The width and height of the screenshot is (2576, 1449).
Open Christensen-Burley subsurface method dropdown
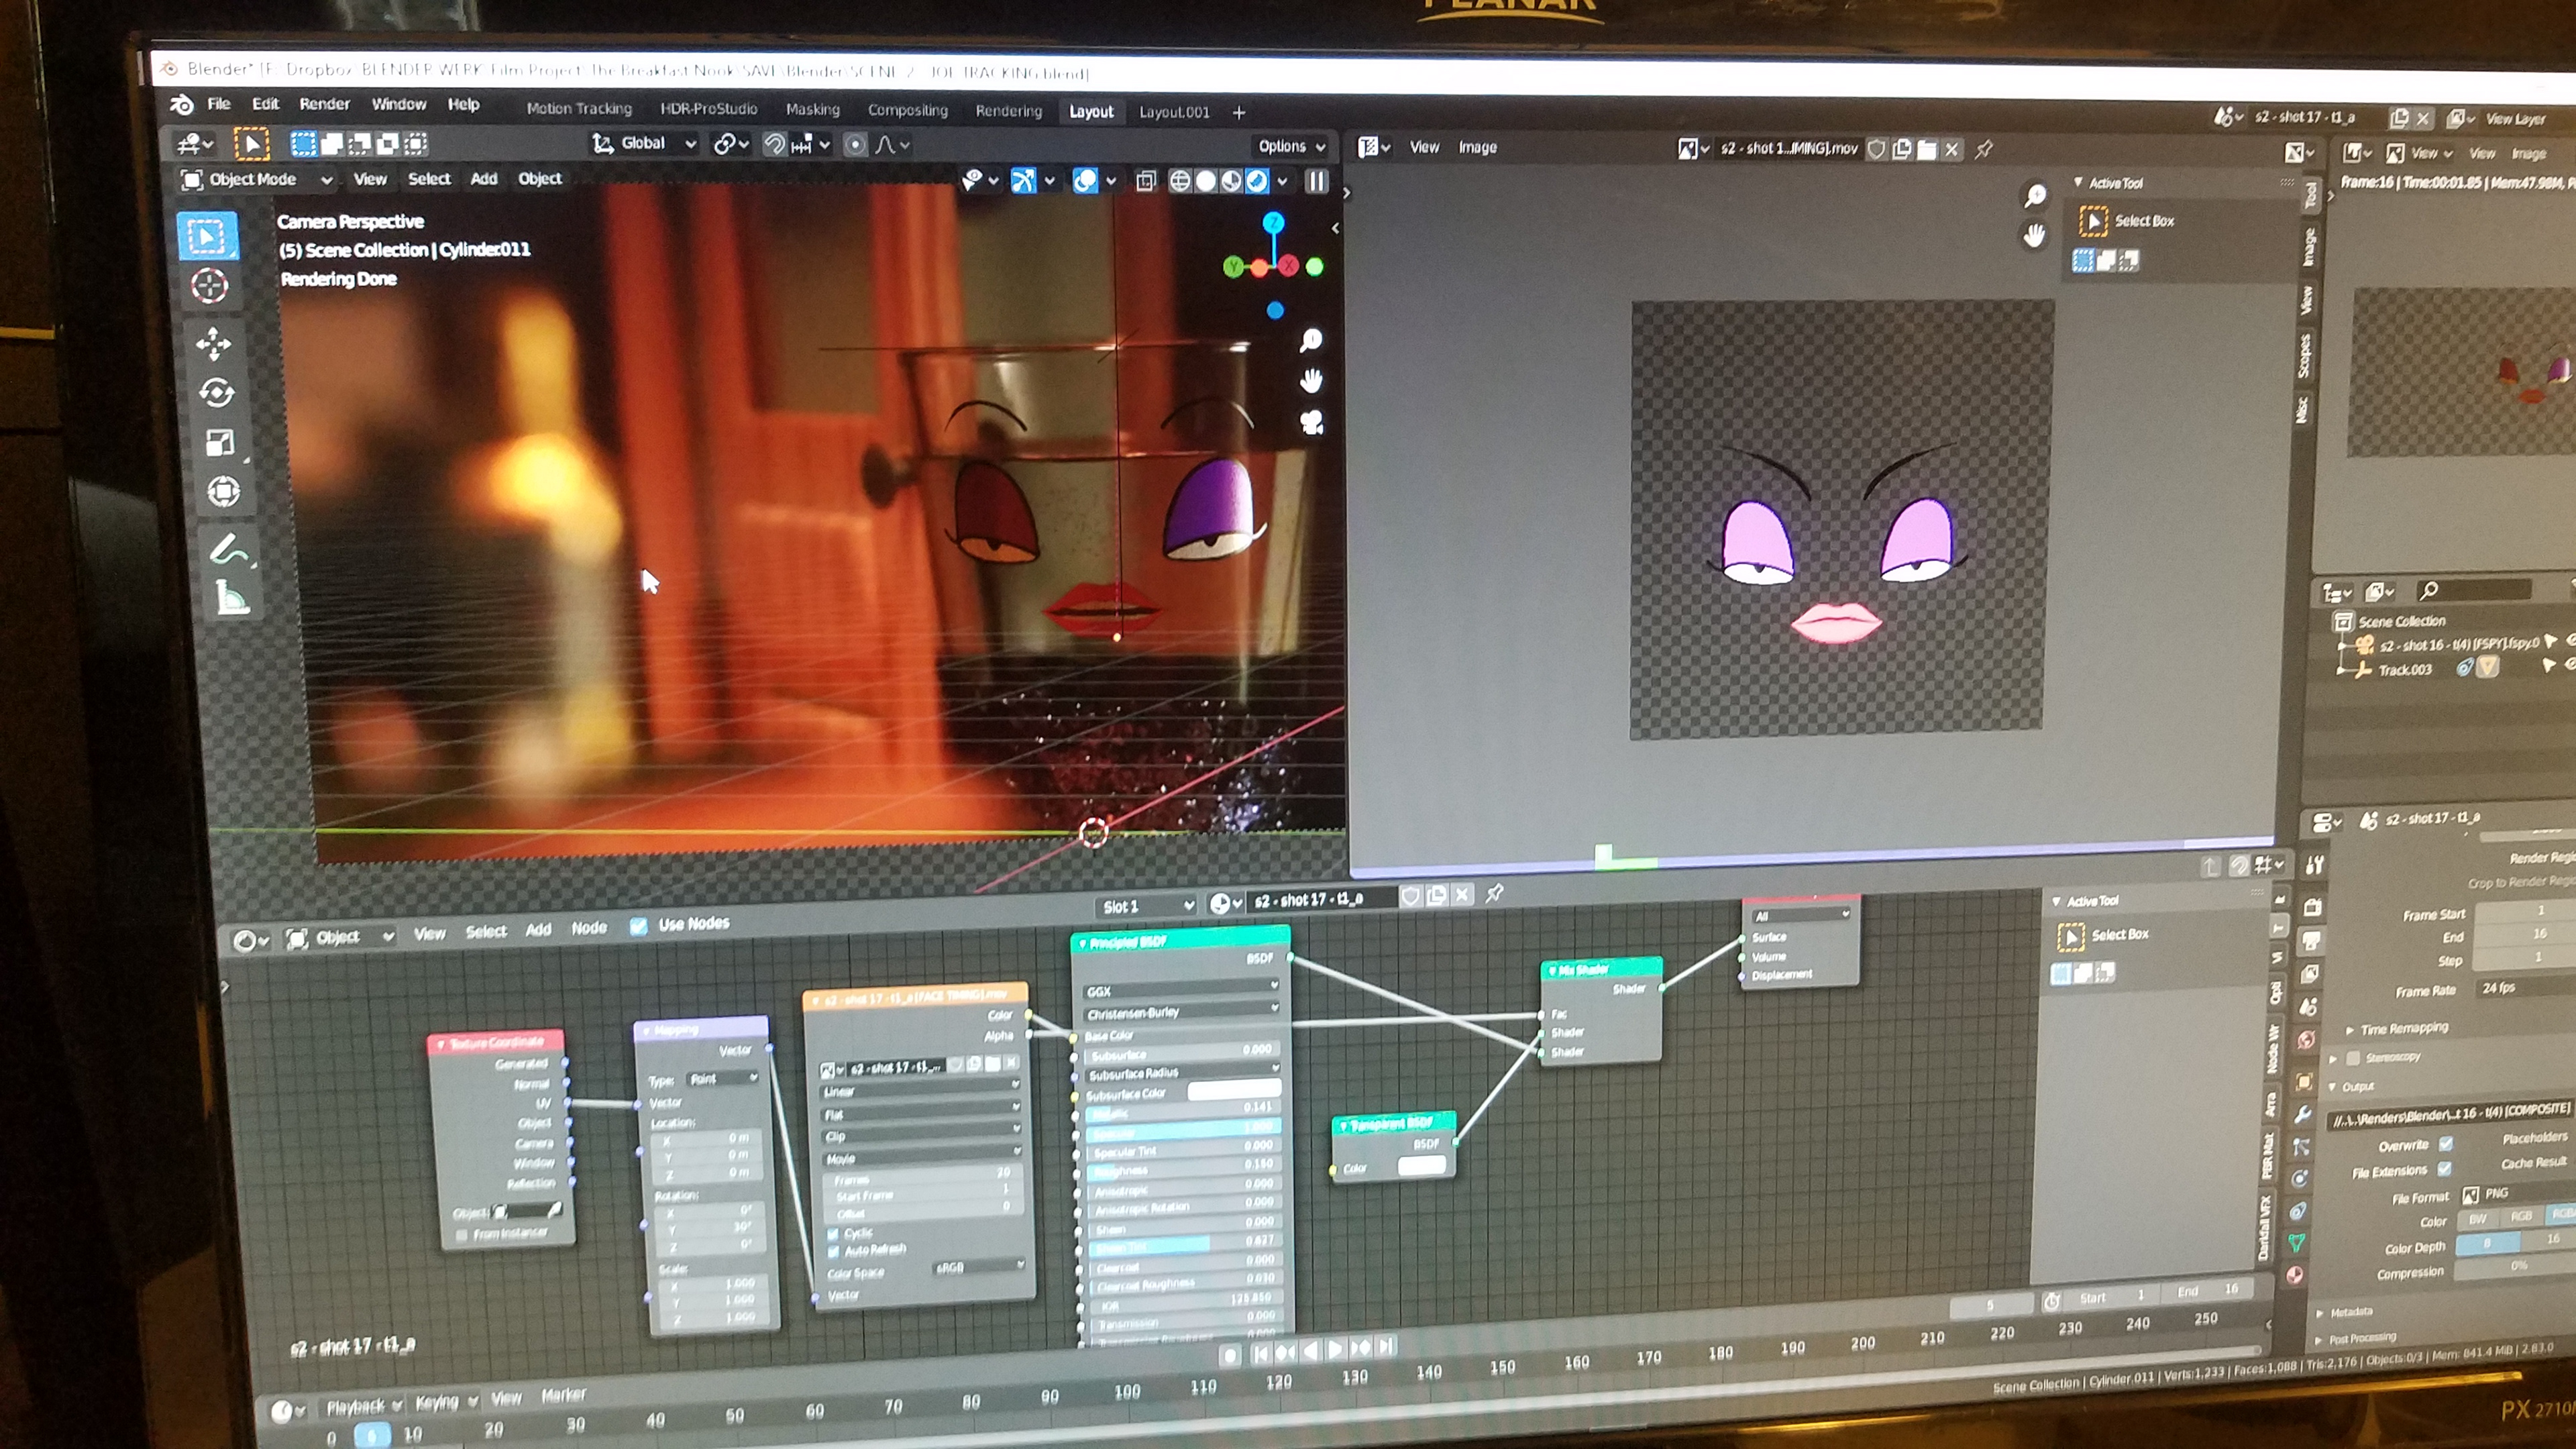pyautogui.click(x=1181, y=1011)
